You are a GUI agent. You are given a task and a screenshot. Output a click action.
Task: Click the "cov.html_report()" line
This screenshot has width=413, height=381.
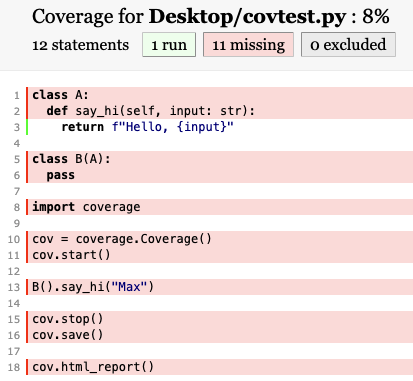point(220,367)
